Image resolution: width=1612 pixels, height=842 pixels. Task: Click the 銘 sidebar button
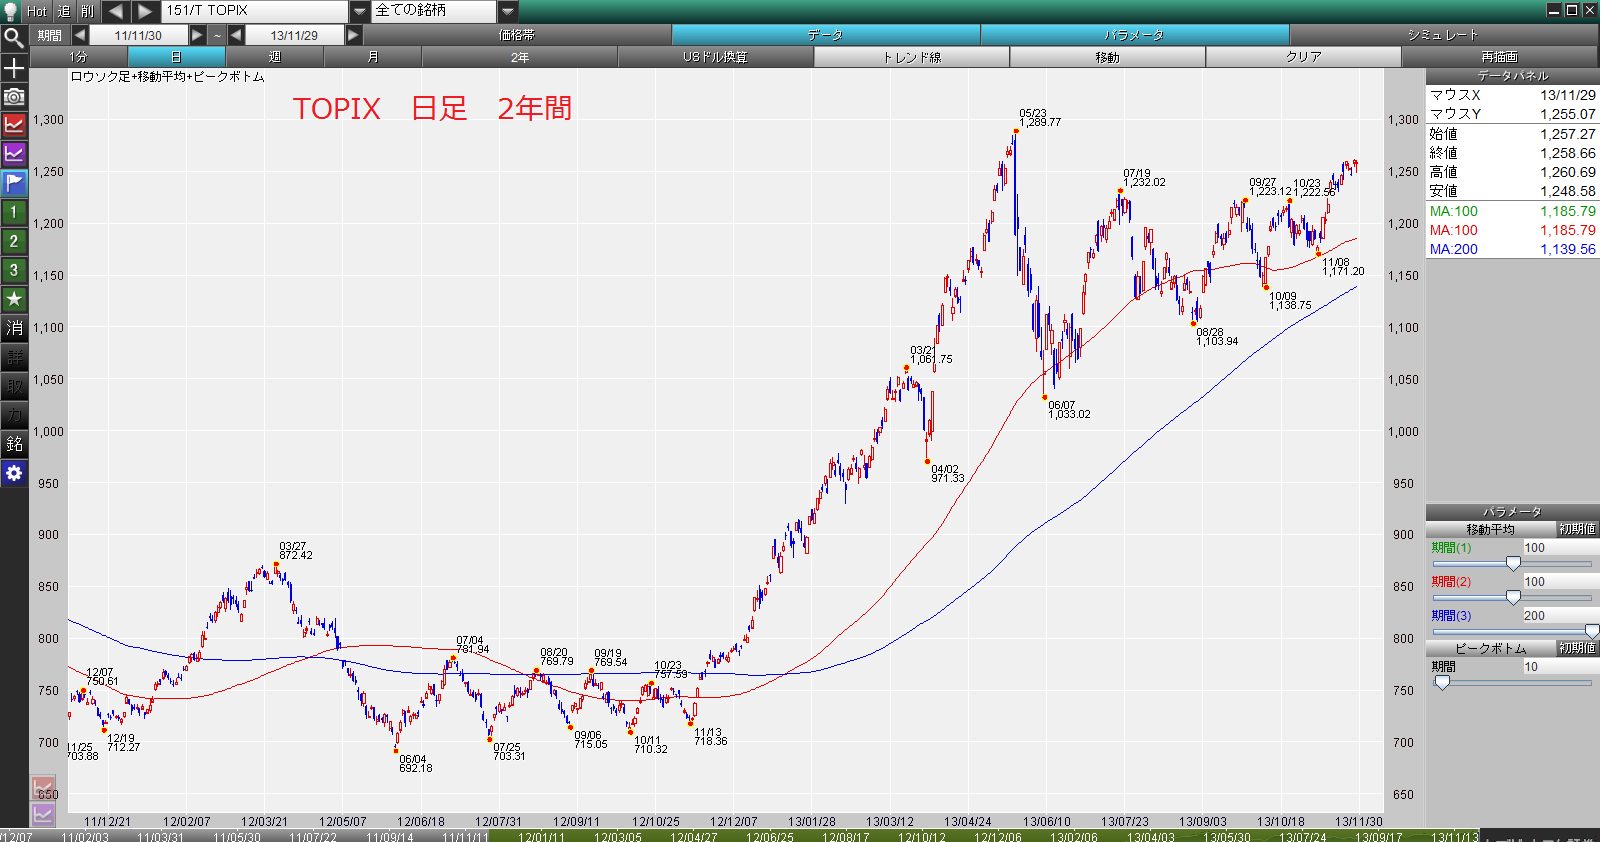pyautogui.click(x=14, y=444)
